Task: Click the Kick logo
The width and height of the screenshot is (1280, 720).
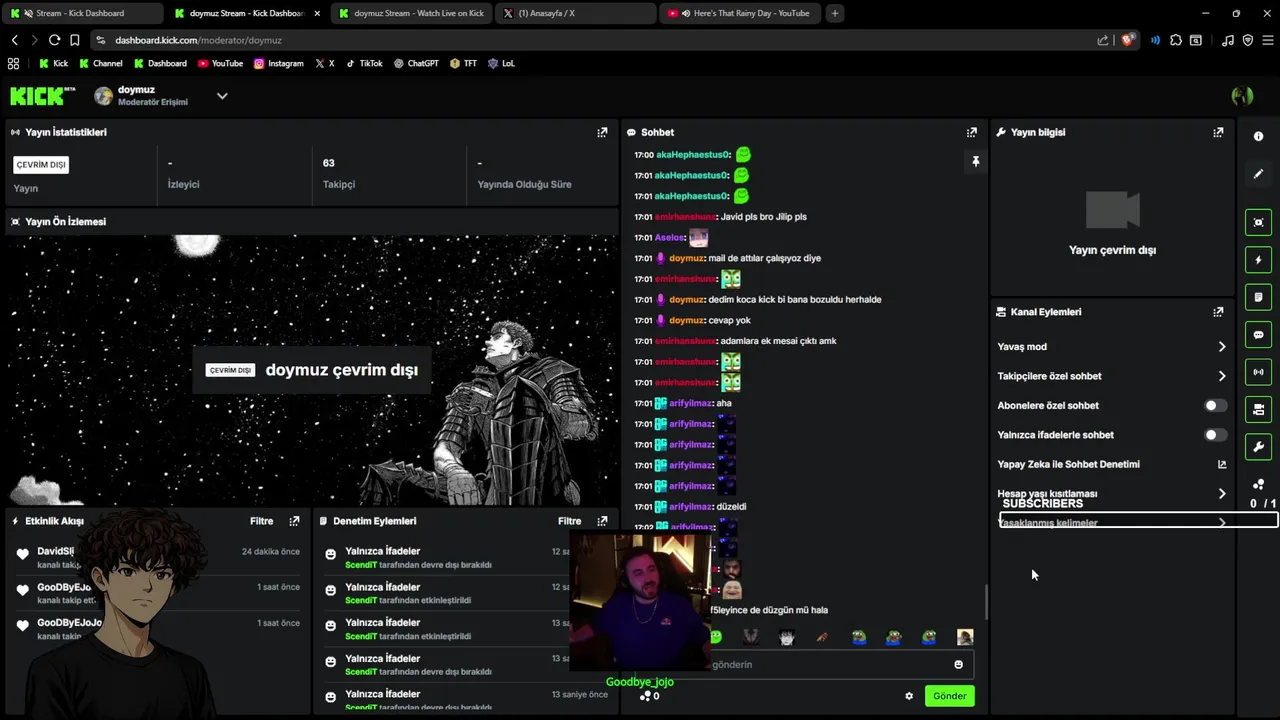Action: [x=42, y=96]
